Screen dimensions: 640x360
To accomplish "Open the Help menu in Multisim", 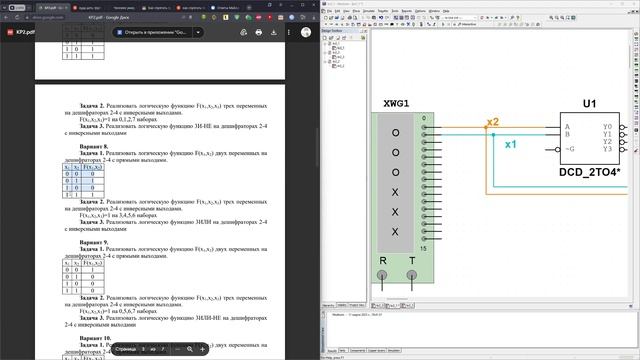I will pyautogui.click(x=446, y=11).
